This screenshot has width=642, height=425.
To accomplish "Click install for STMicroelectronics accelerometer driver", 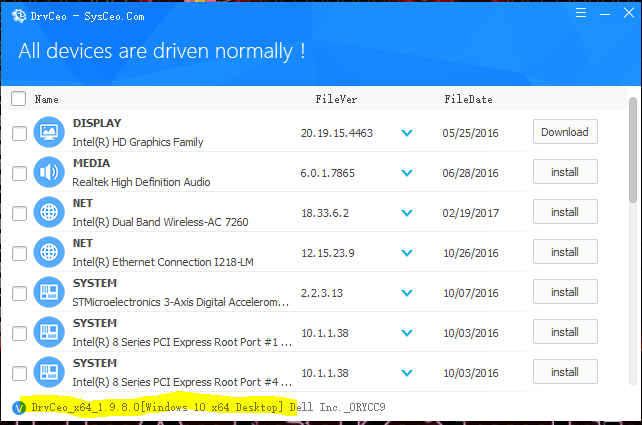I will pos(565,292).
